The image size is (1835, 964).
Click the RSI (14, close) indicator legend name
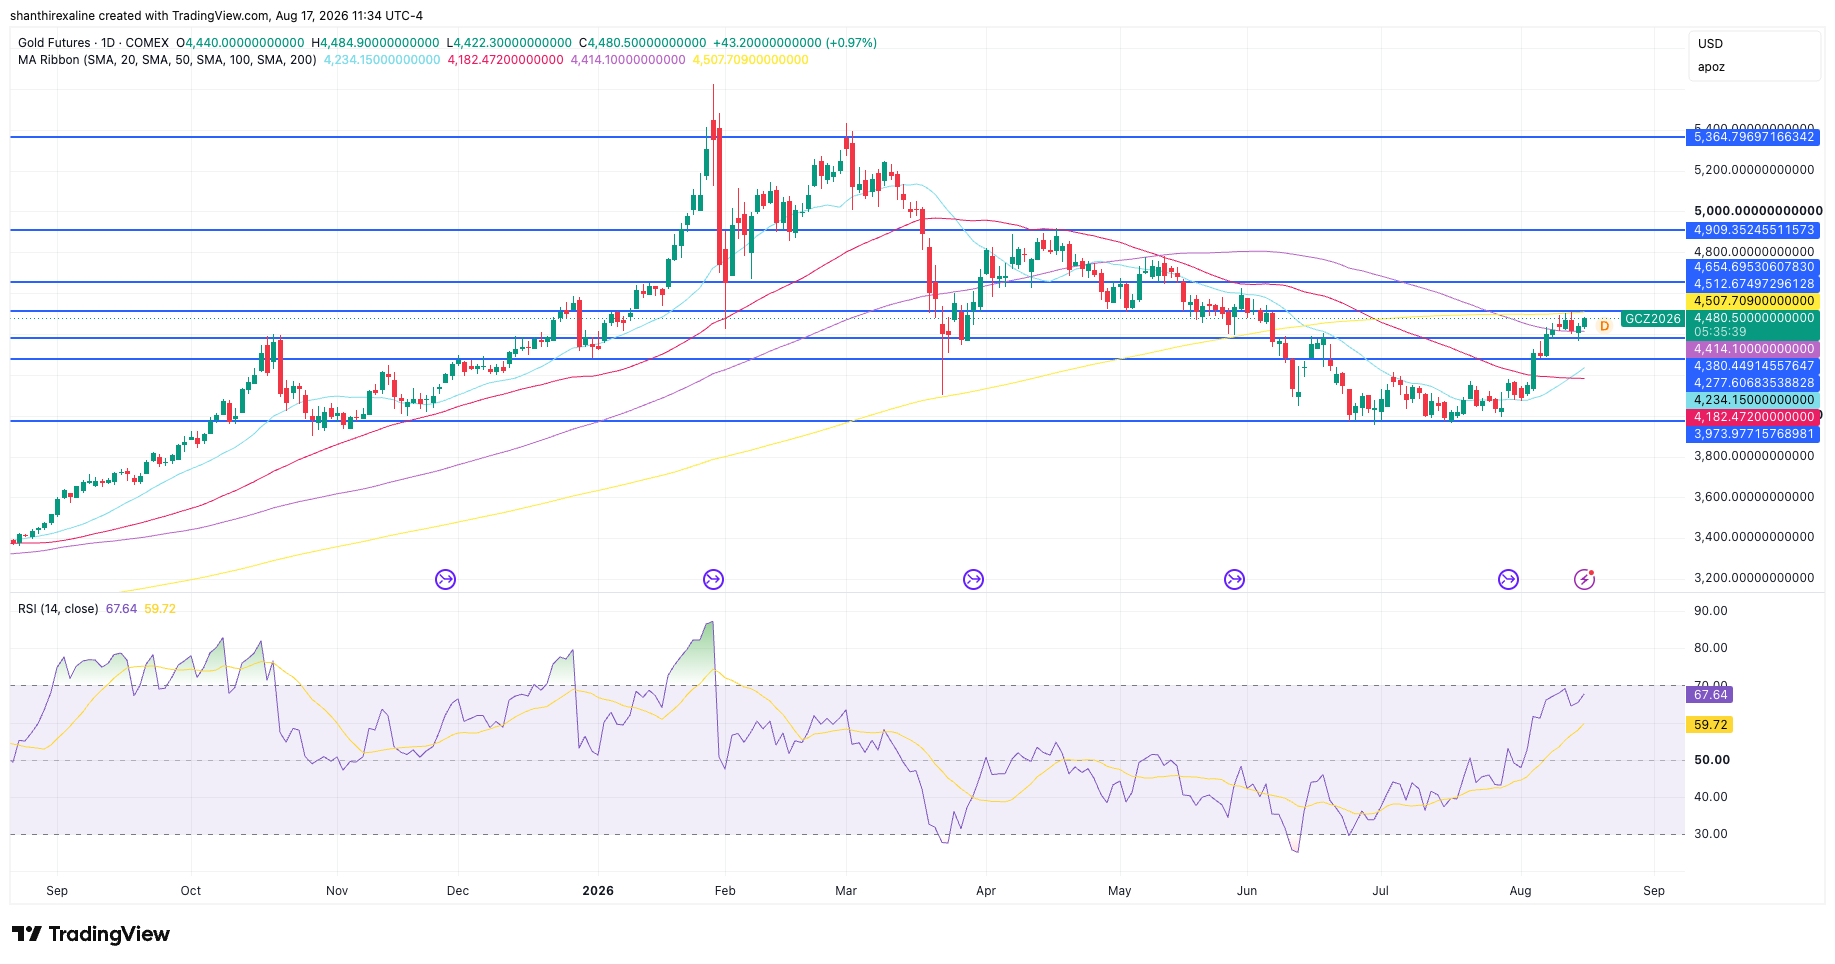point(58,609)
